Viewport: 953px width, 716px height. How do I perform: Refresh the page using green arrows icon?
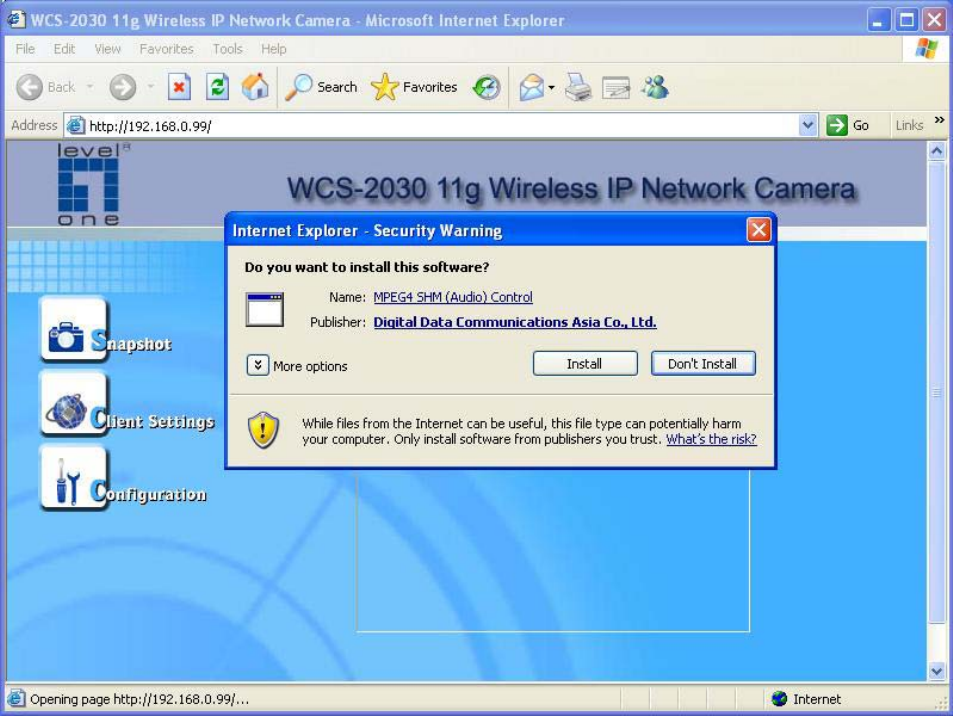[x=217, y=87]
